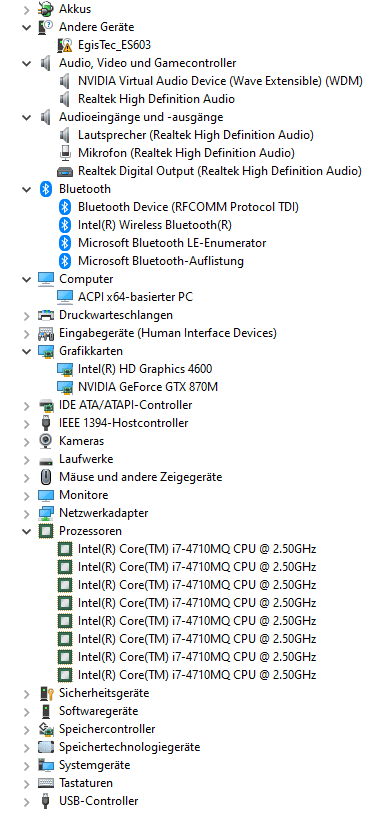Collapse the Grafikkarten category

click(27, 351)
